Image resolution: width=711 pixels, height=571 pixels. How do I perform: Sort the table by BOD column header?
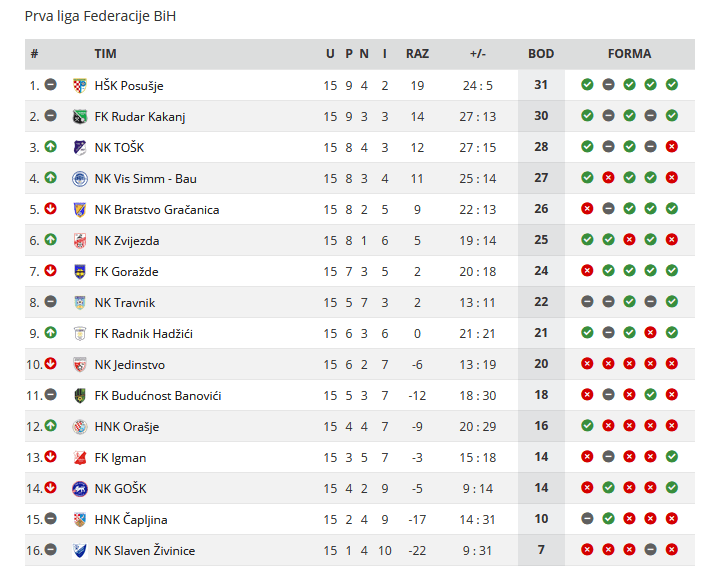(x=541, y=54)
